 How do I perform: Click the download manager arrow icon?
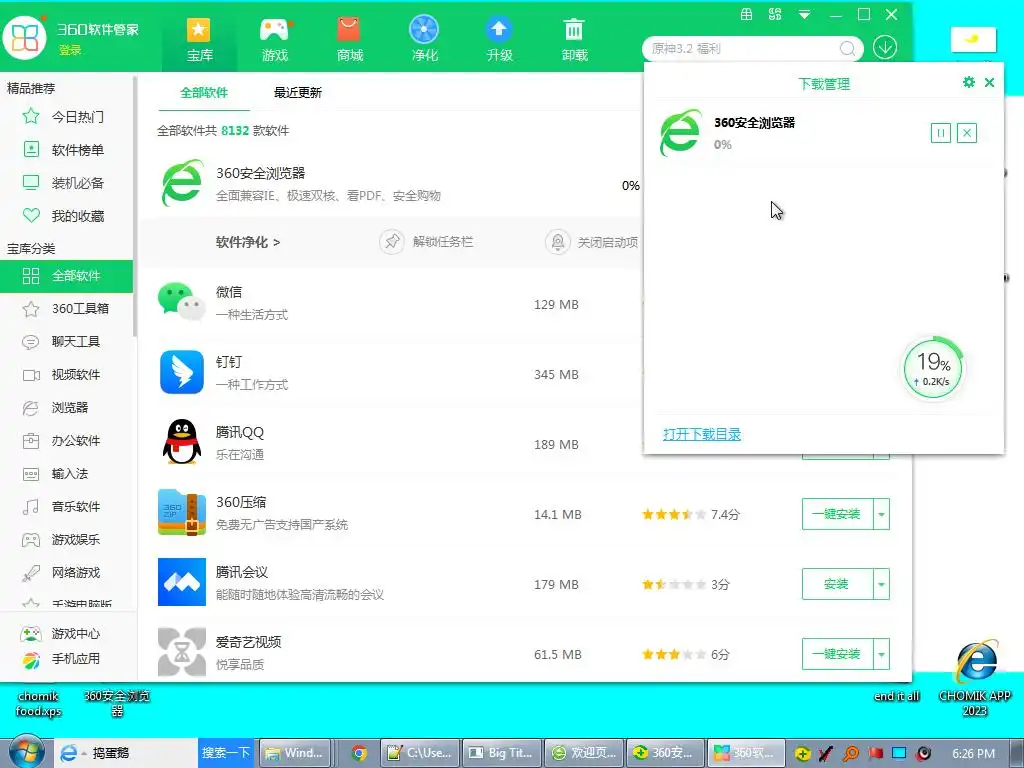[885, 48]
